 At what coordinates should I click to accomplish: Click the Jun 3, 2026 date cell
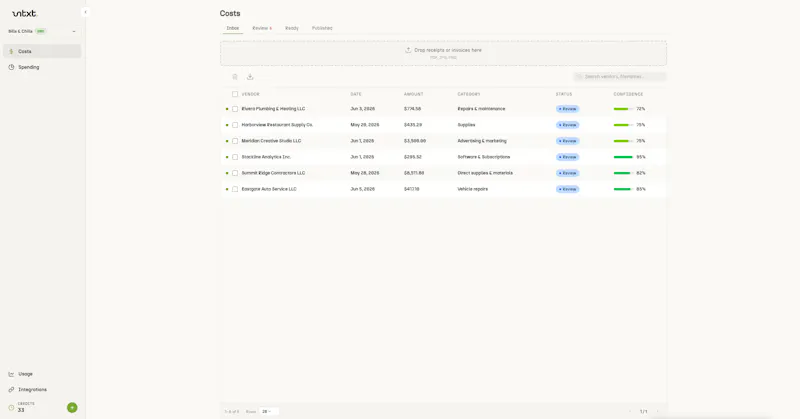pyautogui.click(x=362, y=109)
